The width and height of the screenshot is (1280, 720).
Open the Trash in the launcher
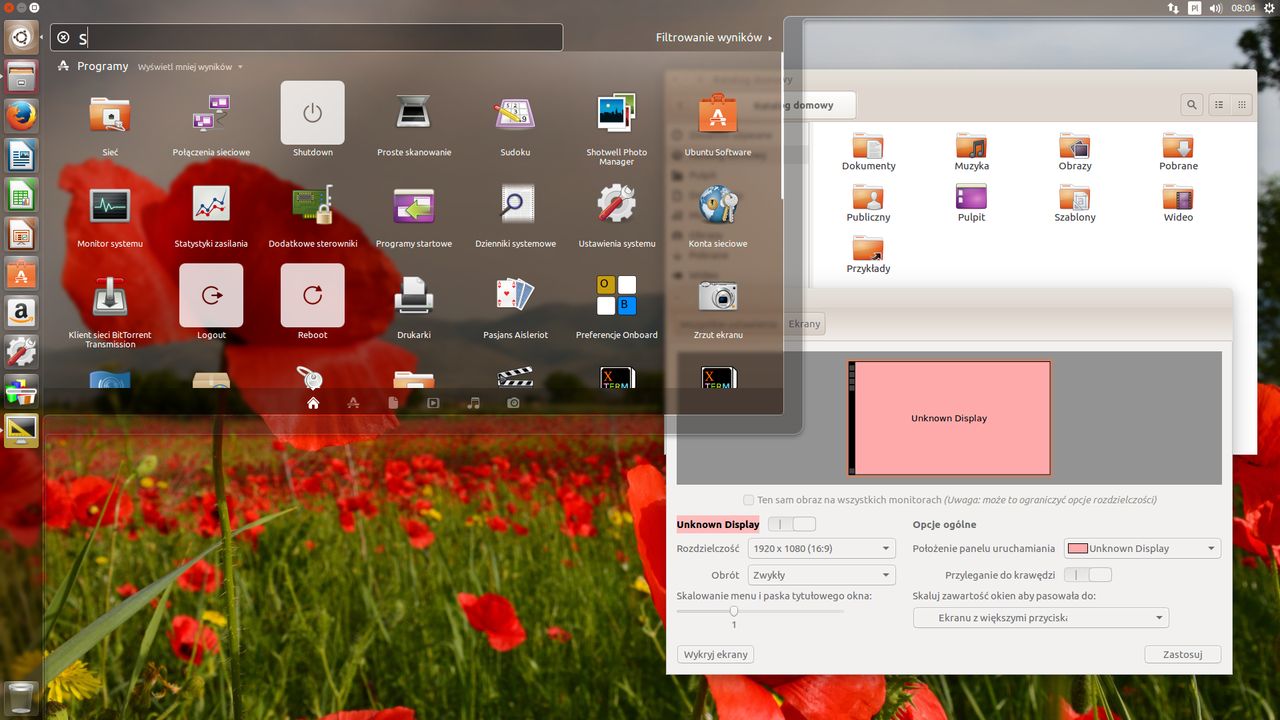[x=21, y=697]
